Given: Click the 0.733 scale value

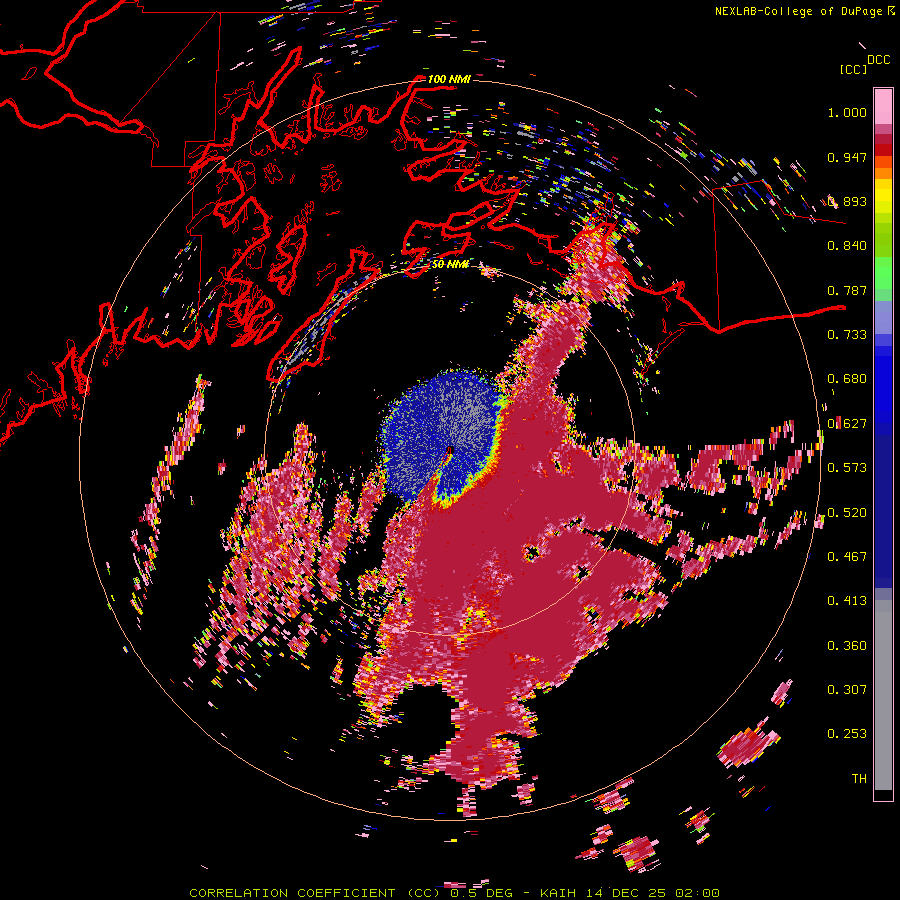Looking at the screenshot, I should pos(847,335).
